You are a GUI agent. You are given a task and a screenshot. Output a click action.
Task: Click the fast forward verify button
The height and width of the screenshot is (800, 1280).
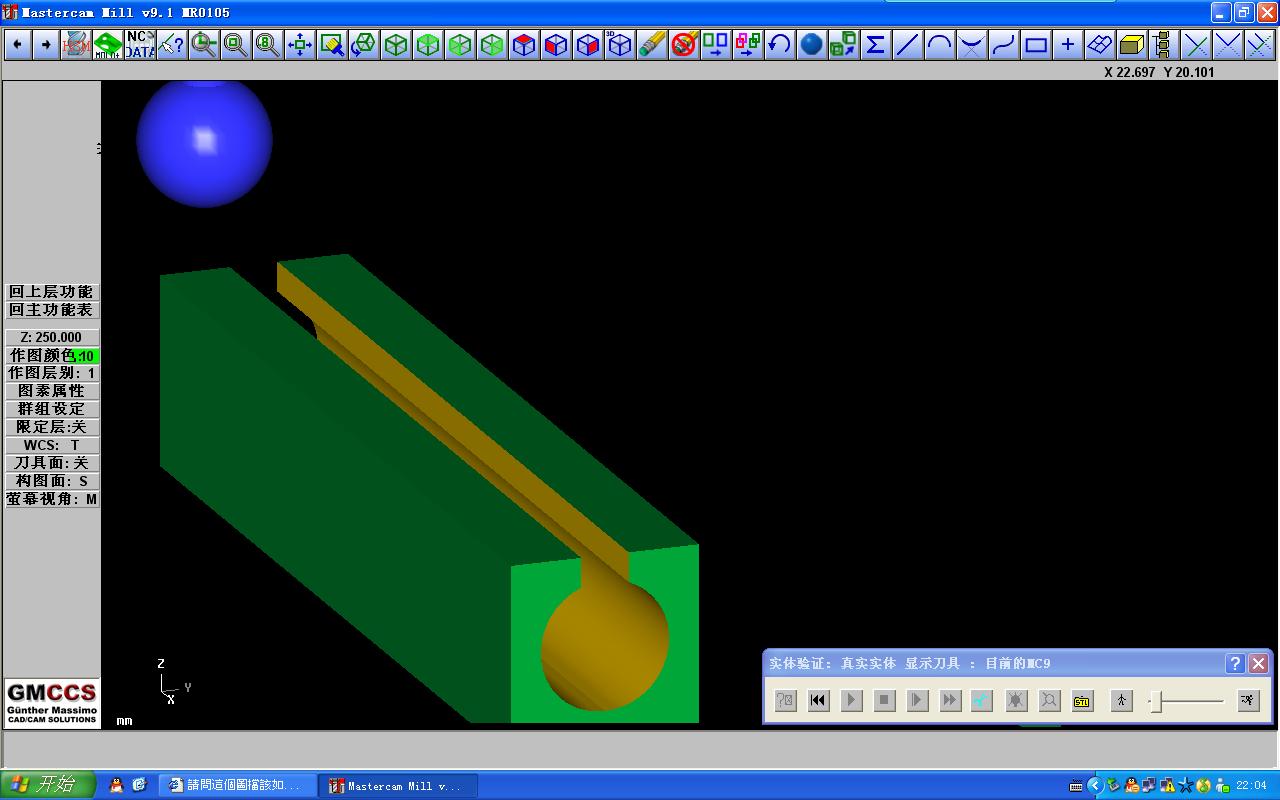click(x=950, y=701)
